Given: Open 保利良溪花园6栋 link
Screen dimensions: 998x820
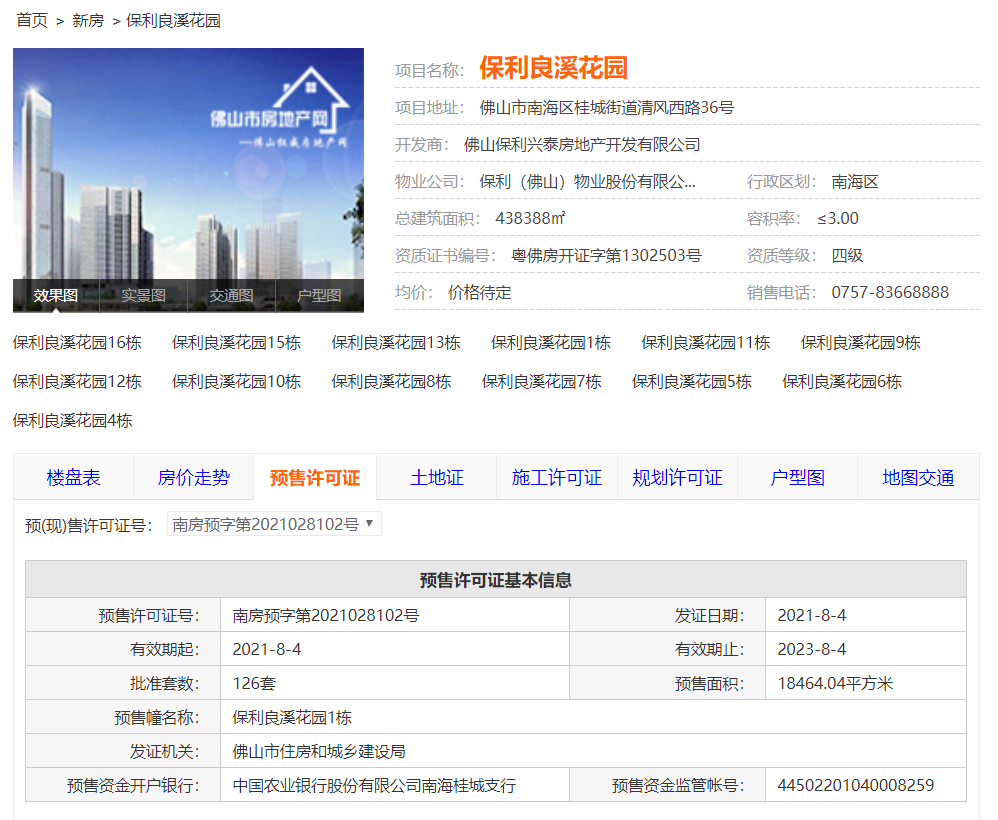Looking at the screenshot, I should pos(842,381).
